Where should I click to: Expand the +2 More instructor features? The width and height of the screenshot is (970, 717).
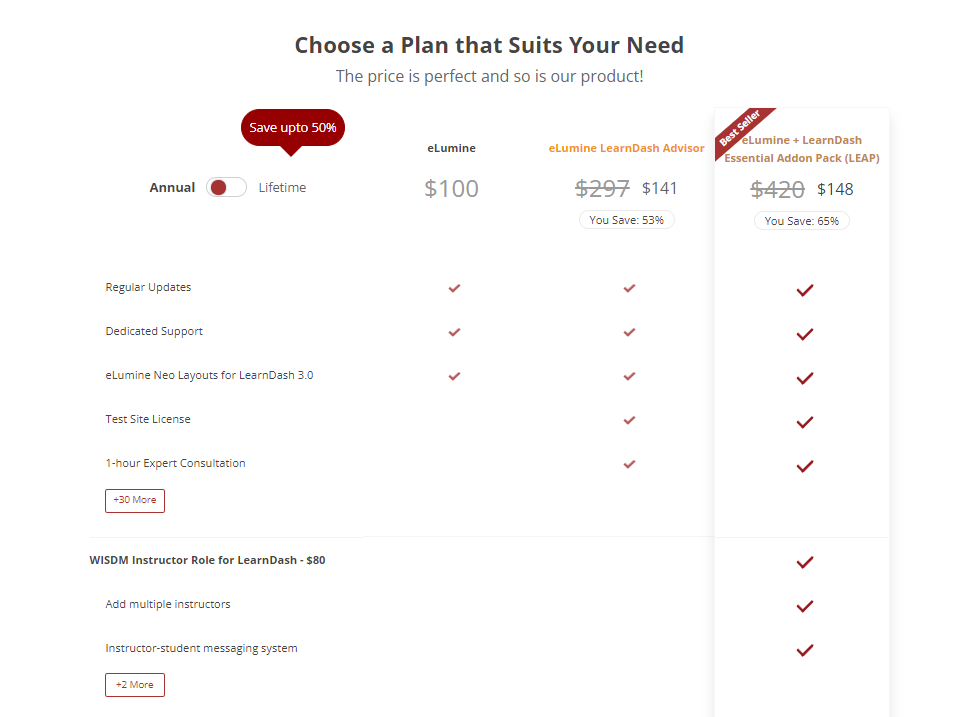(135, 685)
